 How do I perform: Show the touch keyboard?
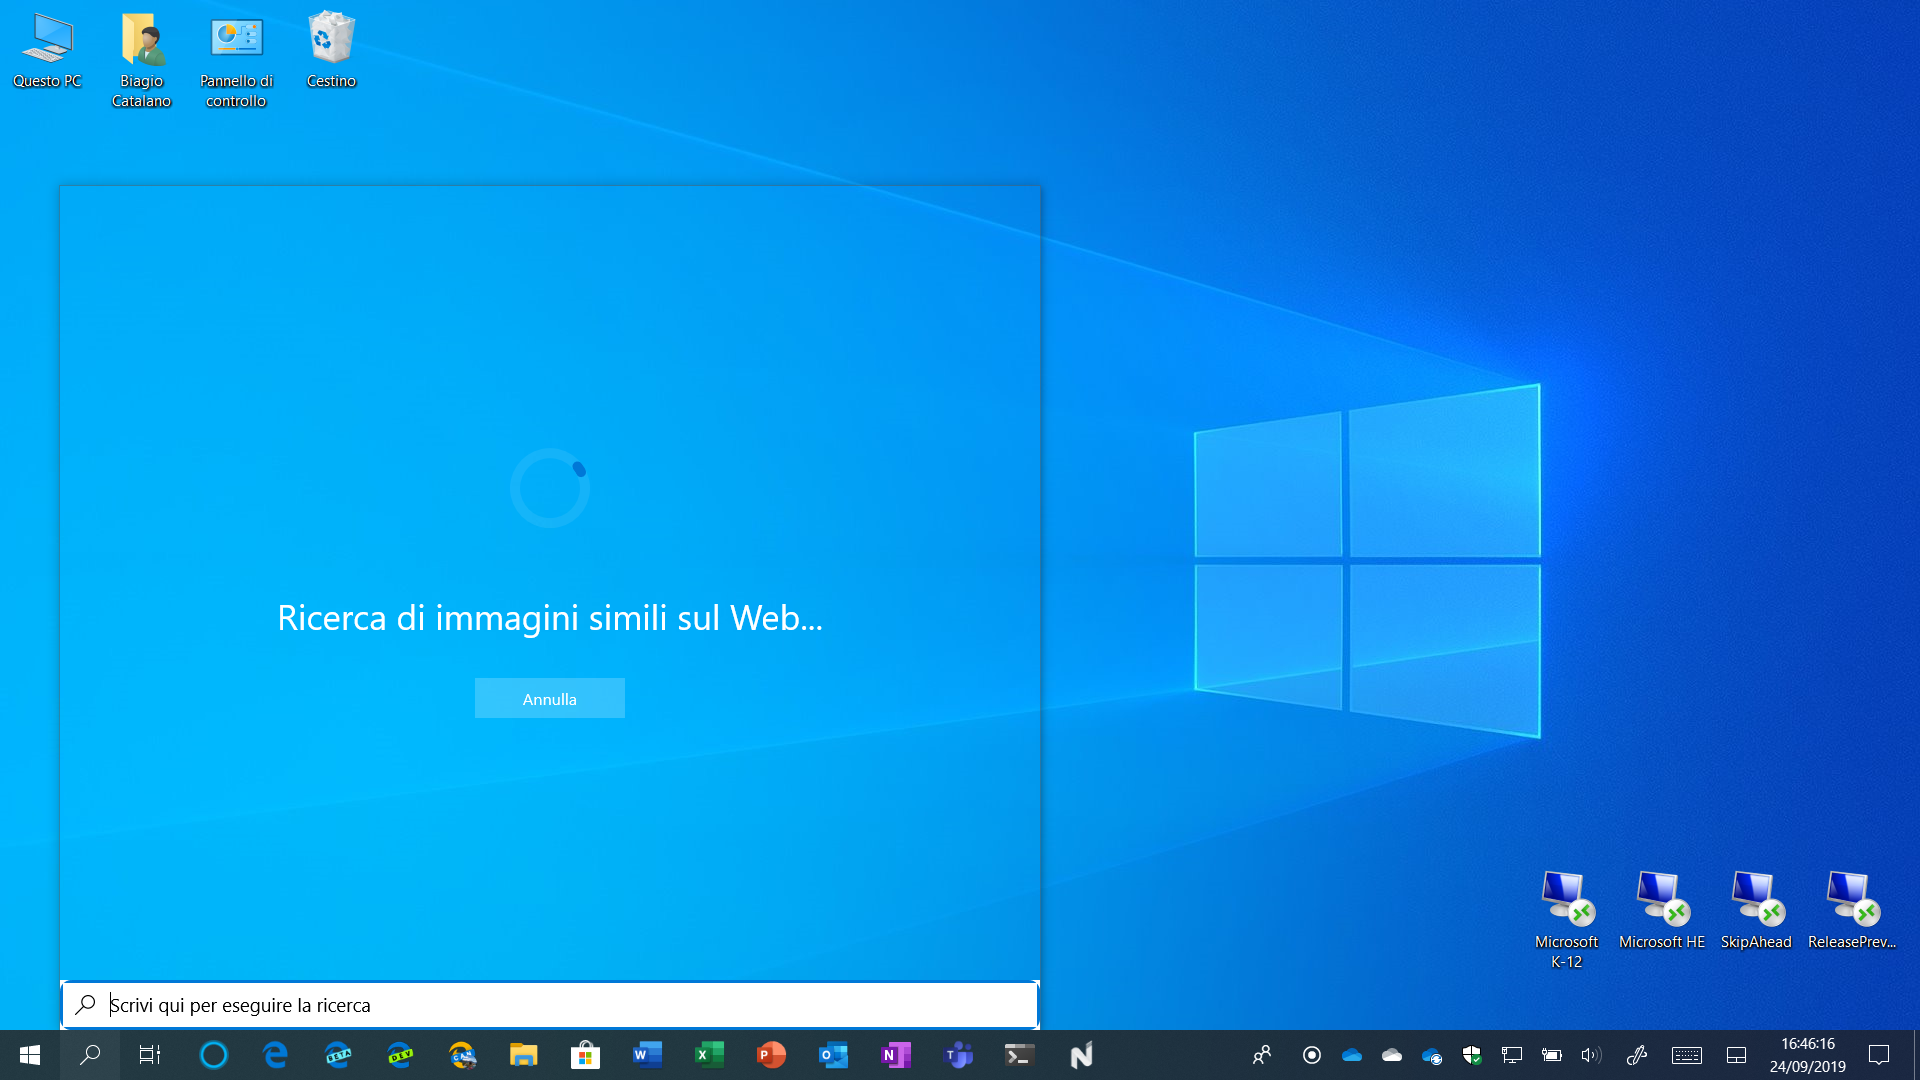point(1687,1055)
